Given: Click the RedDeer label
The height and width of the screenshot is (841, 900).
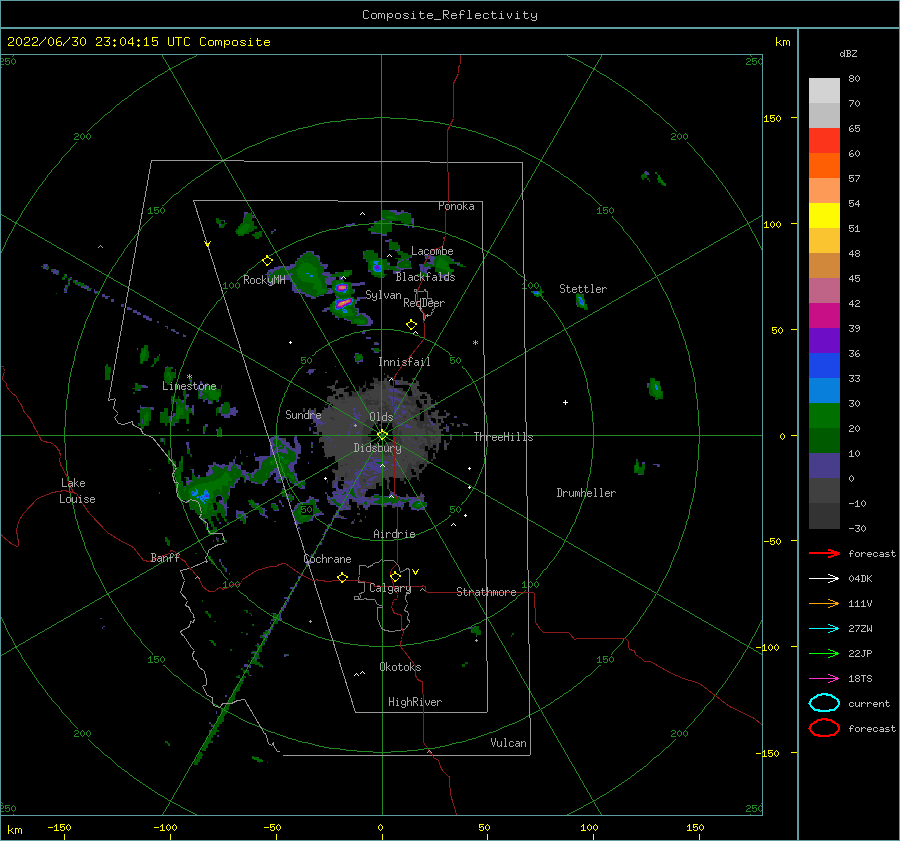Looking at the screenshot, I should pos(424,303).
